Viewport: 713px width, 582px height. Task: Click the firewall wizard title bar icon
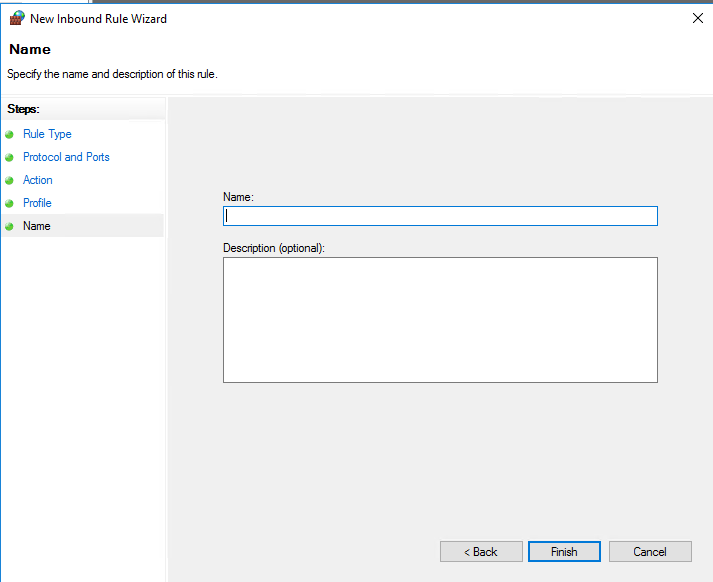(17, 18)
